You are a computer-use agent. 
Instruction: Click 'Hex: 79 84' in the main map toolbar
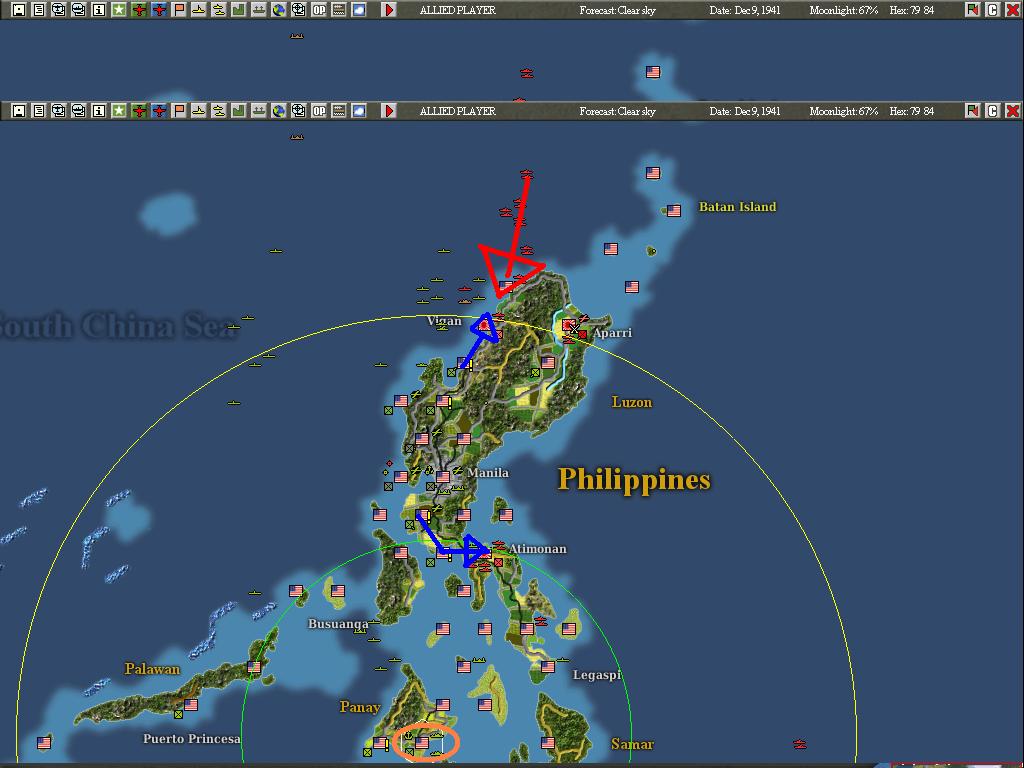[912, 111]
